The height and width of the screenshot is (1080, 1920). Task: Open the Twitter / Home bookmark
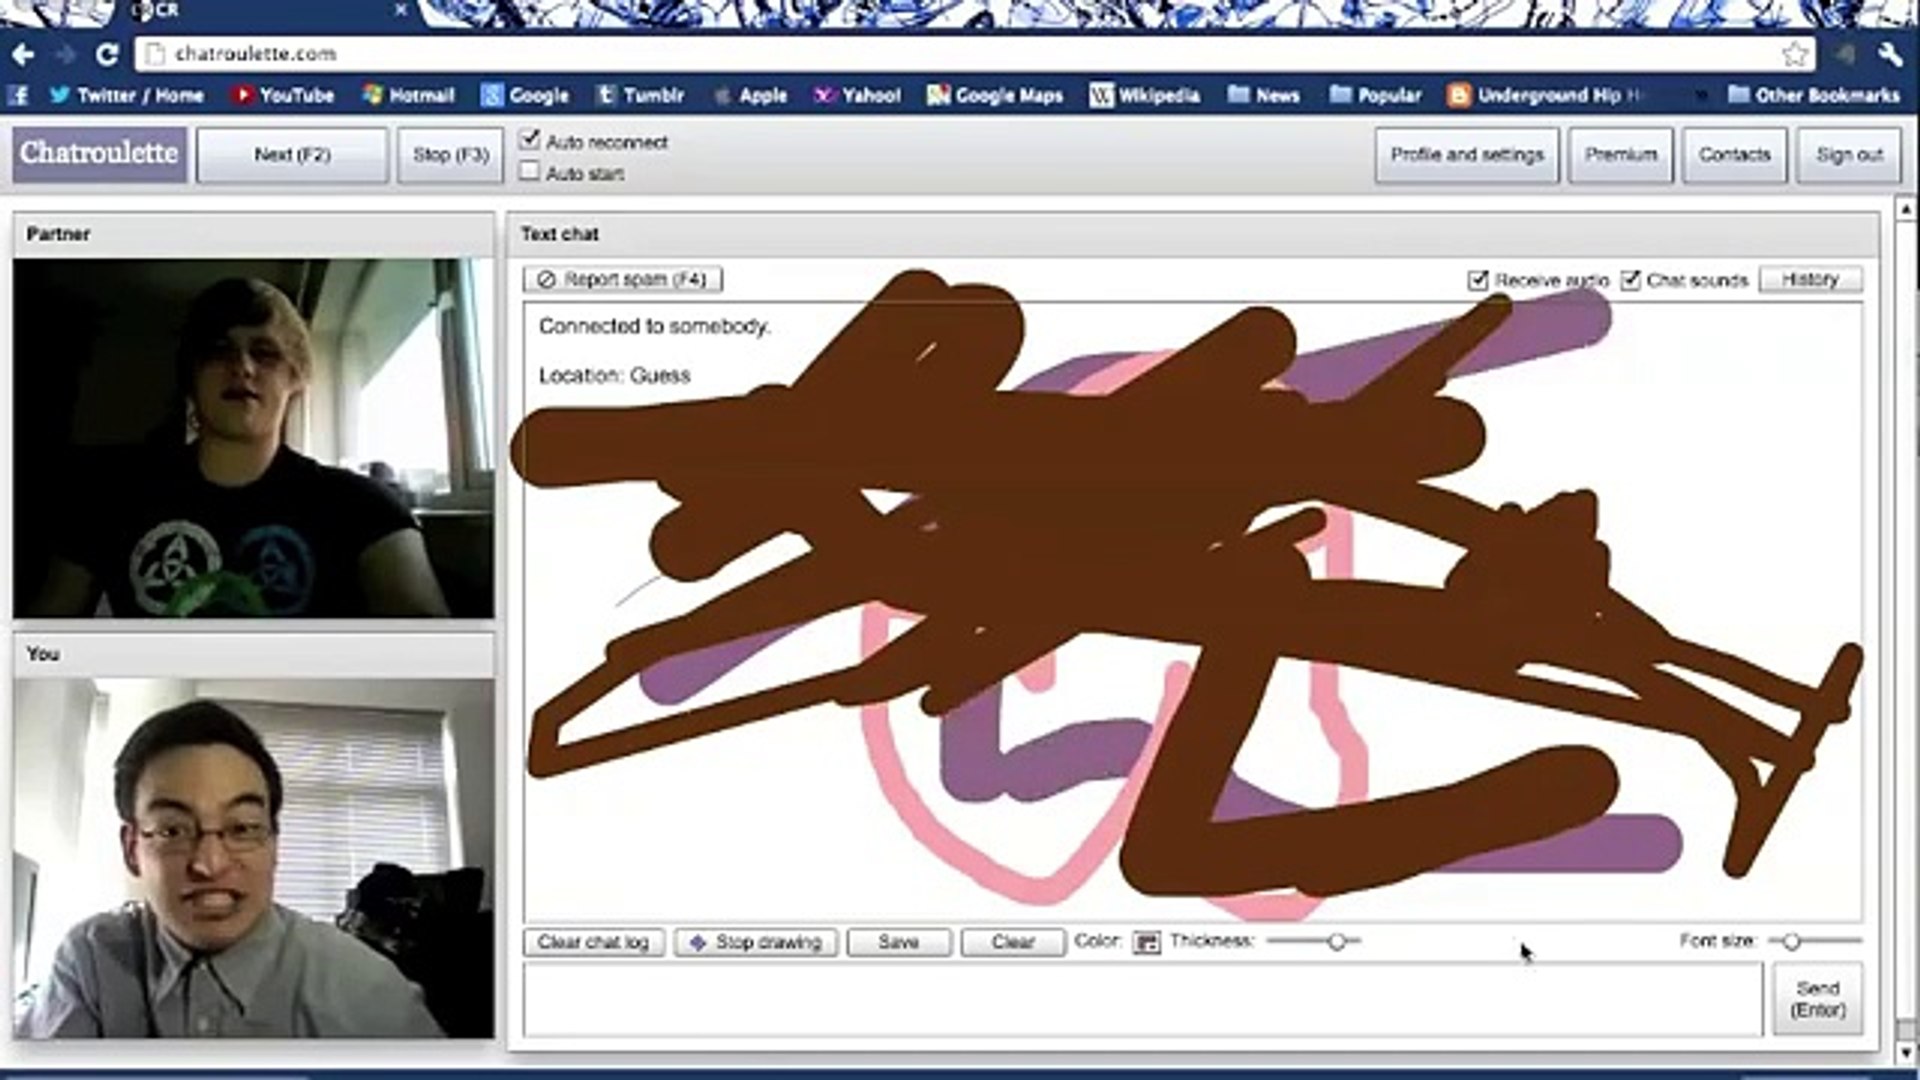tap(127, 95)
